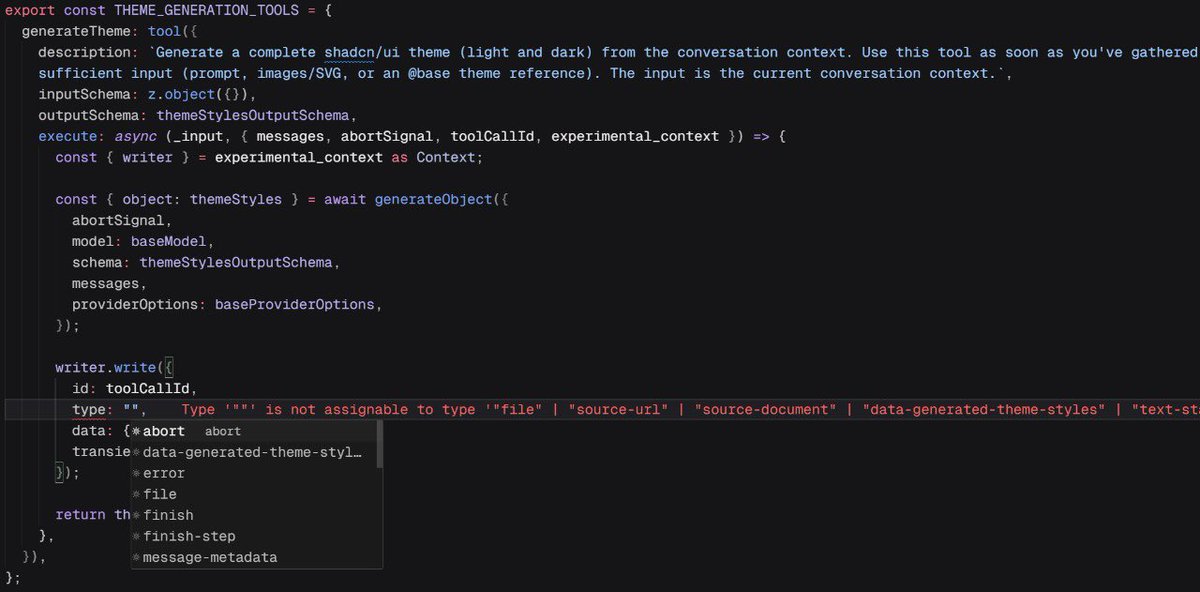
Task: Pick the 'message-metadata' suggestion
Action: tap(255, 557)
